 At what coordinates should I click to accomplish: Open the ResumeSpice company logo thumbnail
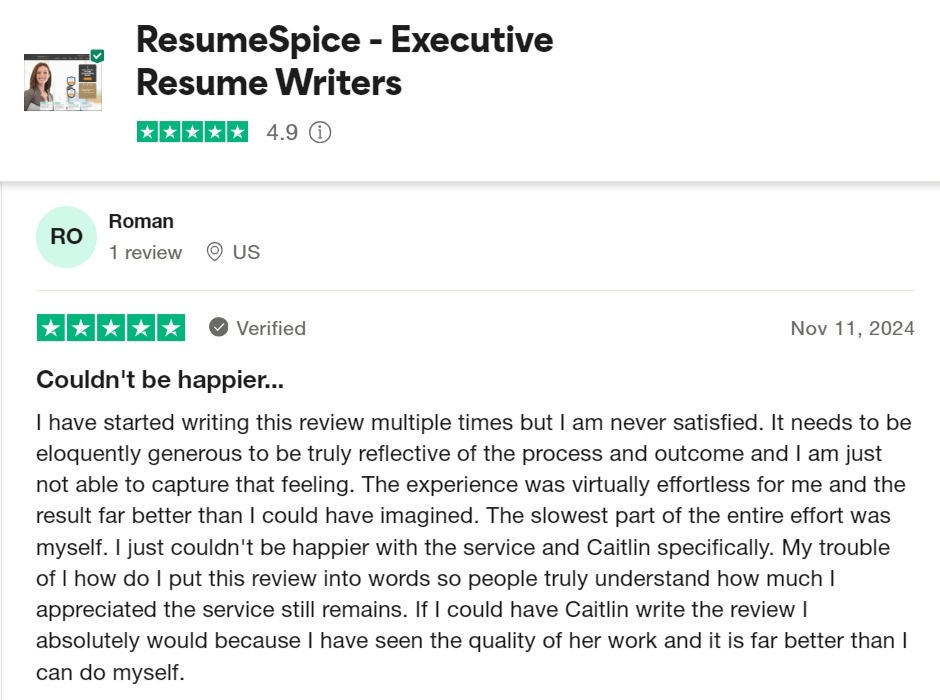pyautogui.click(x=62, y=82)
